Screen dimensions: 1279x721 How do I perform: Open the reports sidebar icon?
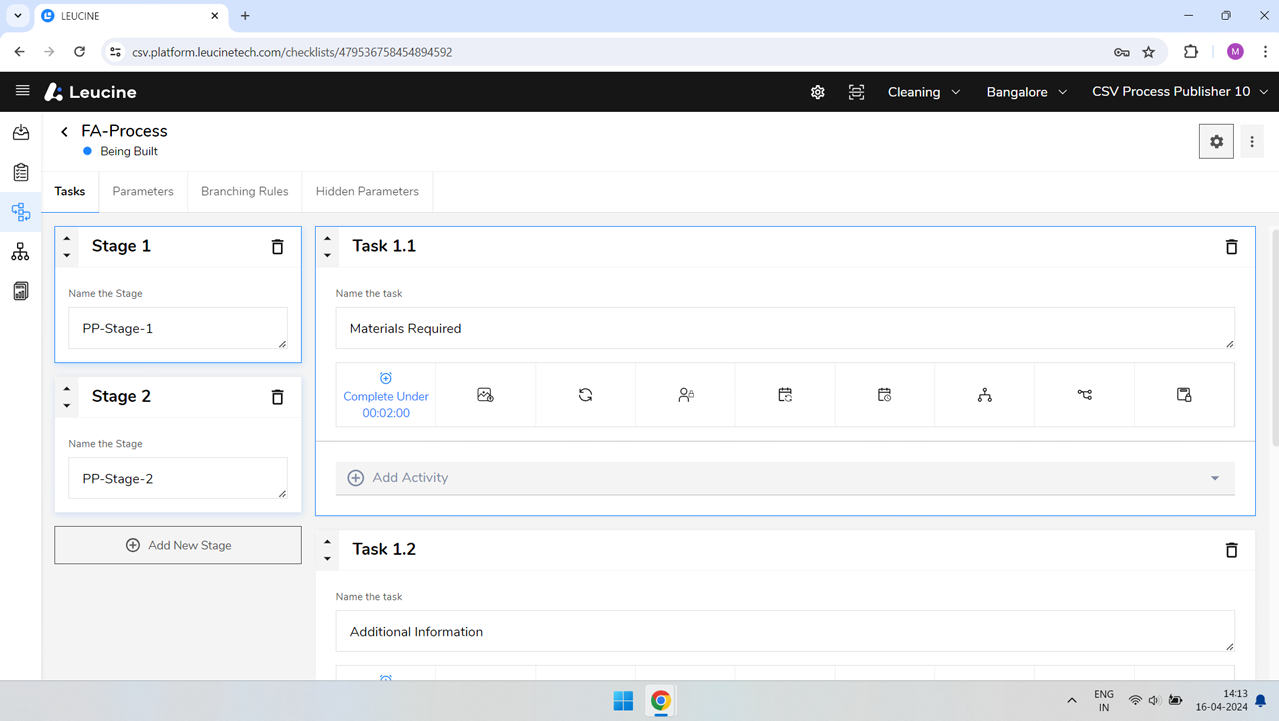click(x=21, y=291)
